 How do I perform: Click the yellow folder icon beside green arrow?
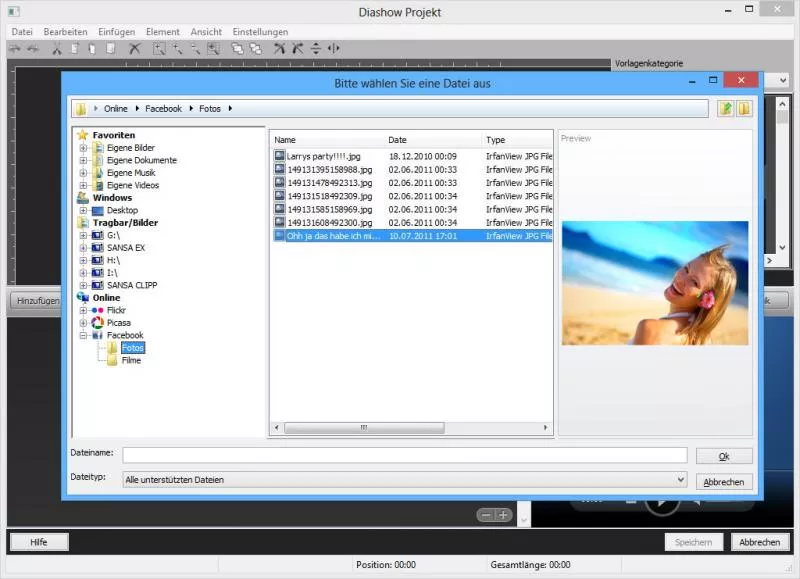click(744, 108)
